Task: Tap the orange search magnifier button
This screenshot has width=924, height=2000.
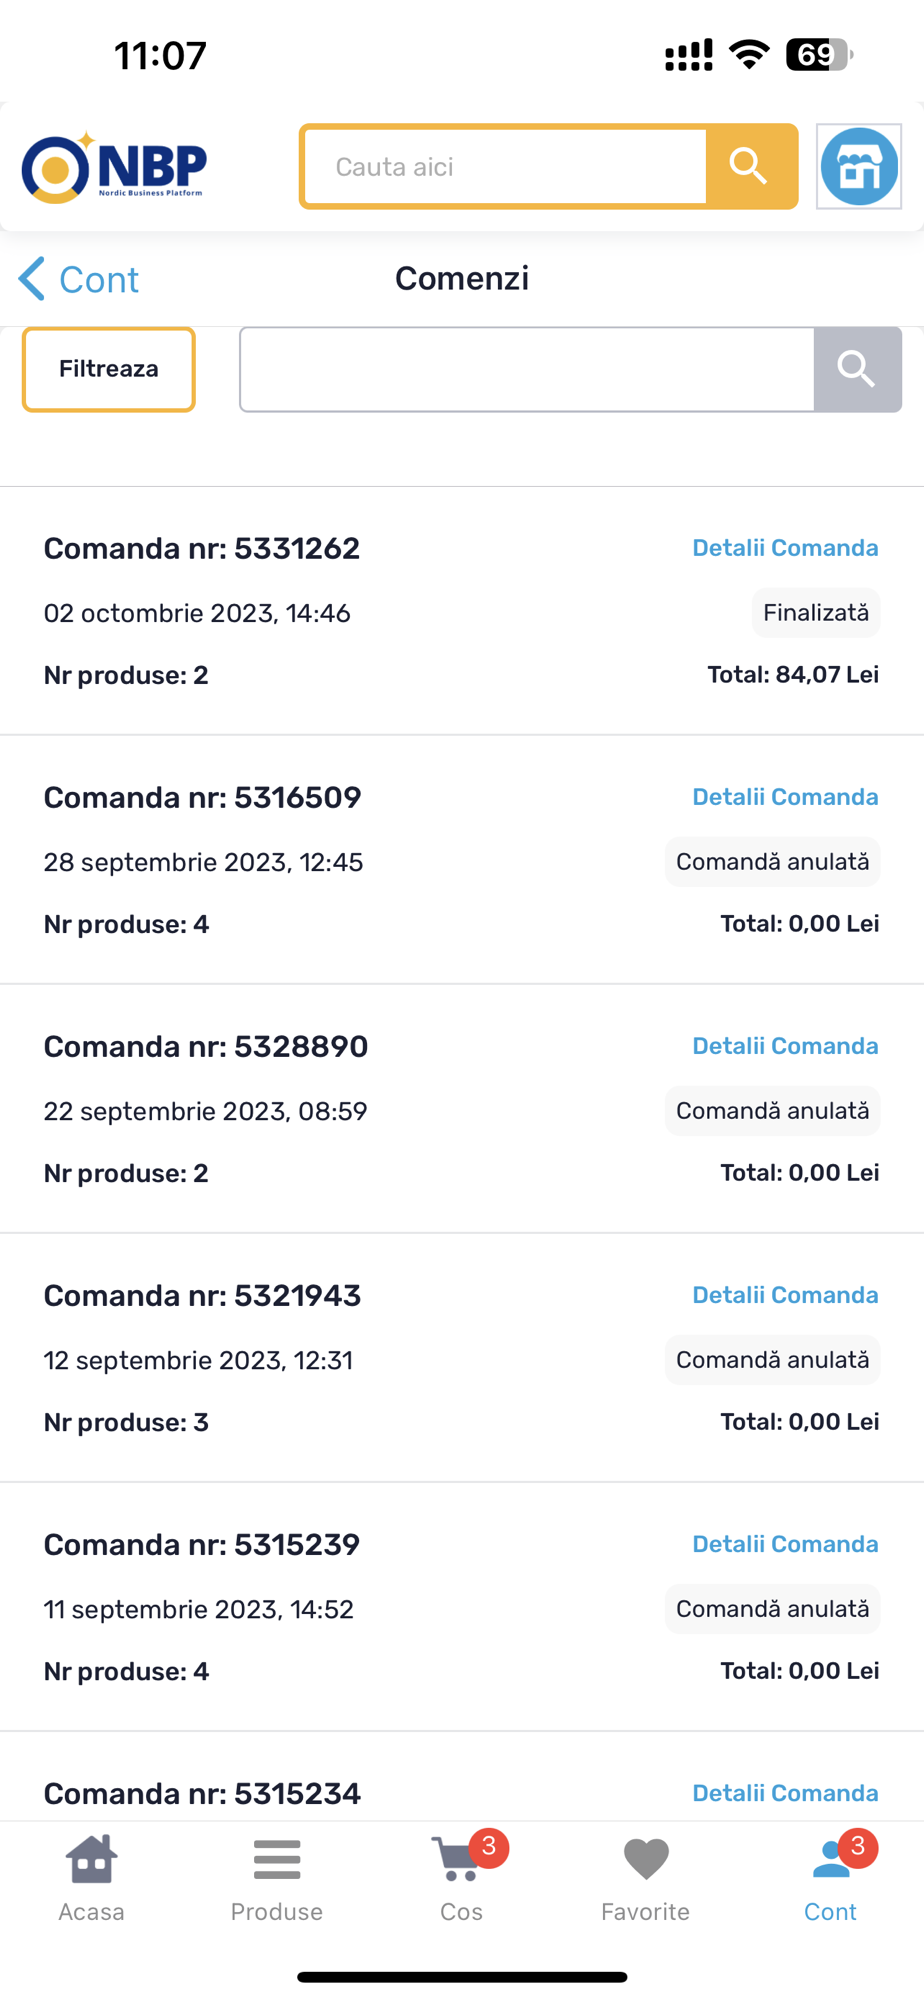Action: (x=750, y=167)
